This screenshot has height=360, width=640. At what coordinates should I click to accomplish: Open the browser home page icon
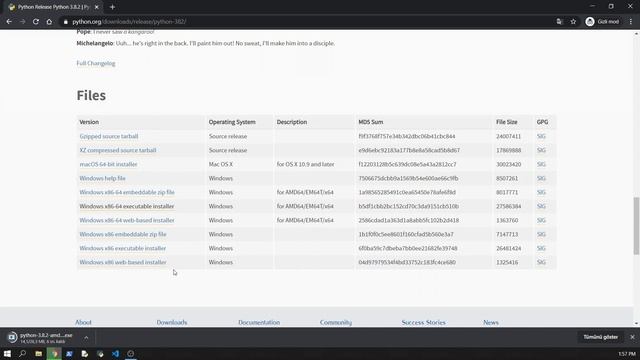49,22
